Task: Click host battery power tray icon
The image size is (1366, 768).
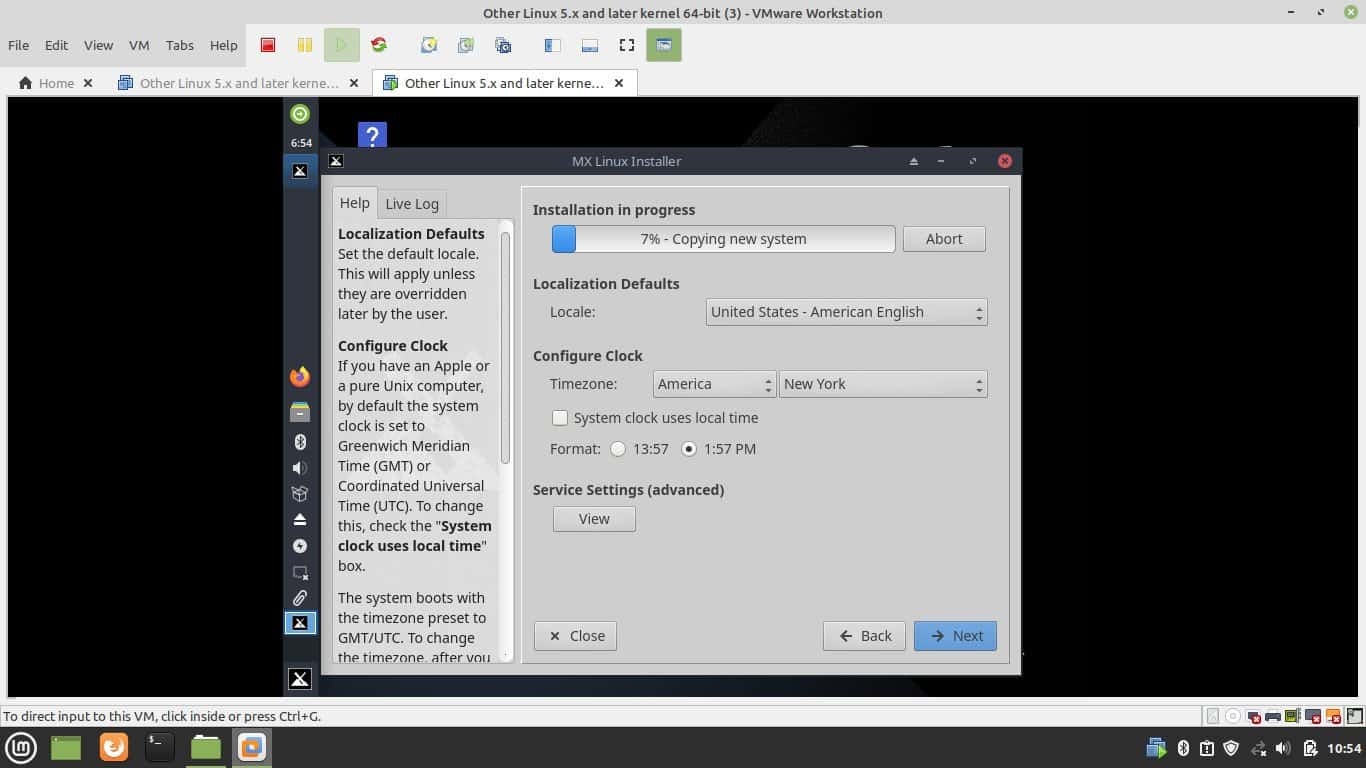Action: (1310, 748)
